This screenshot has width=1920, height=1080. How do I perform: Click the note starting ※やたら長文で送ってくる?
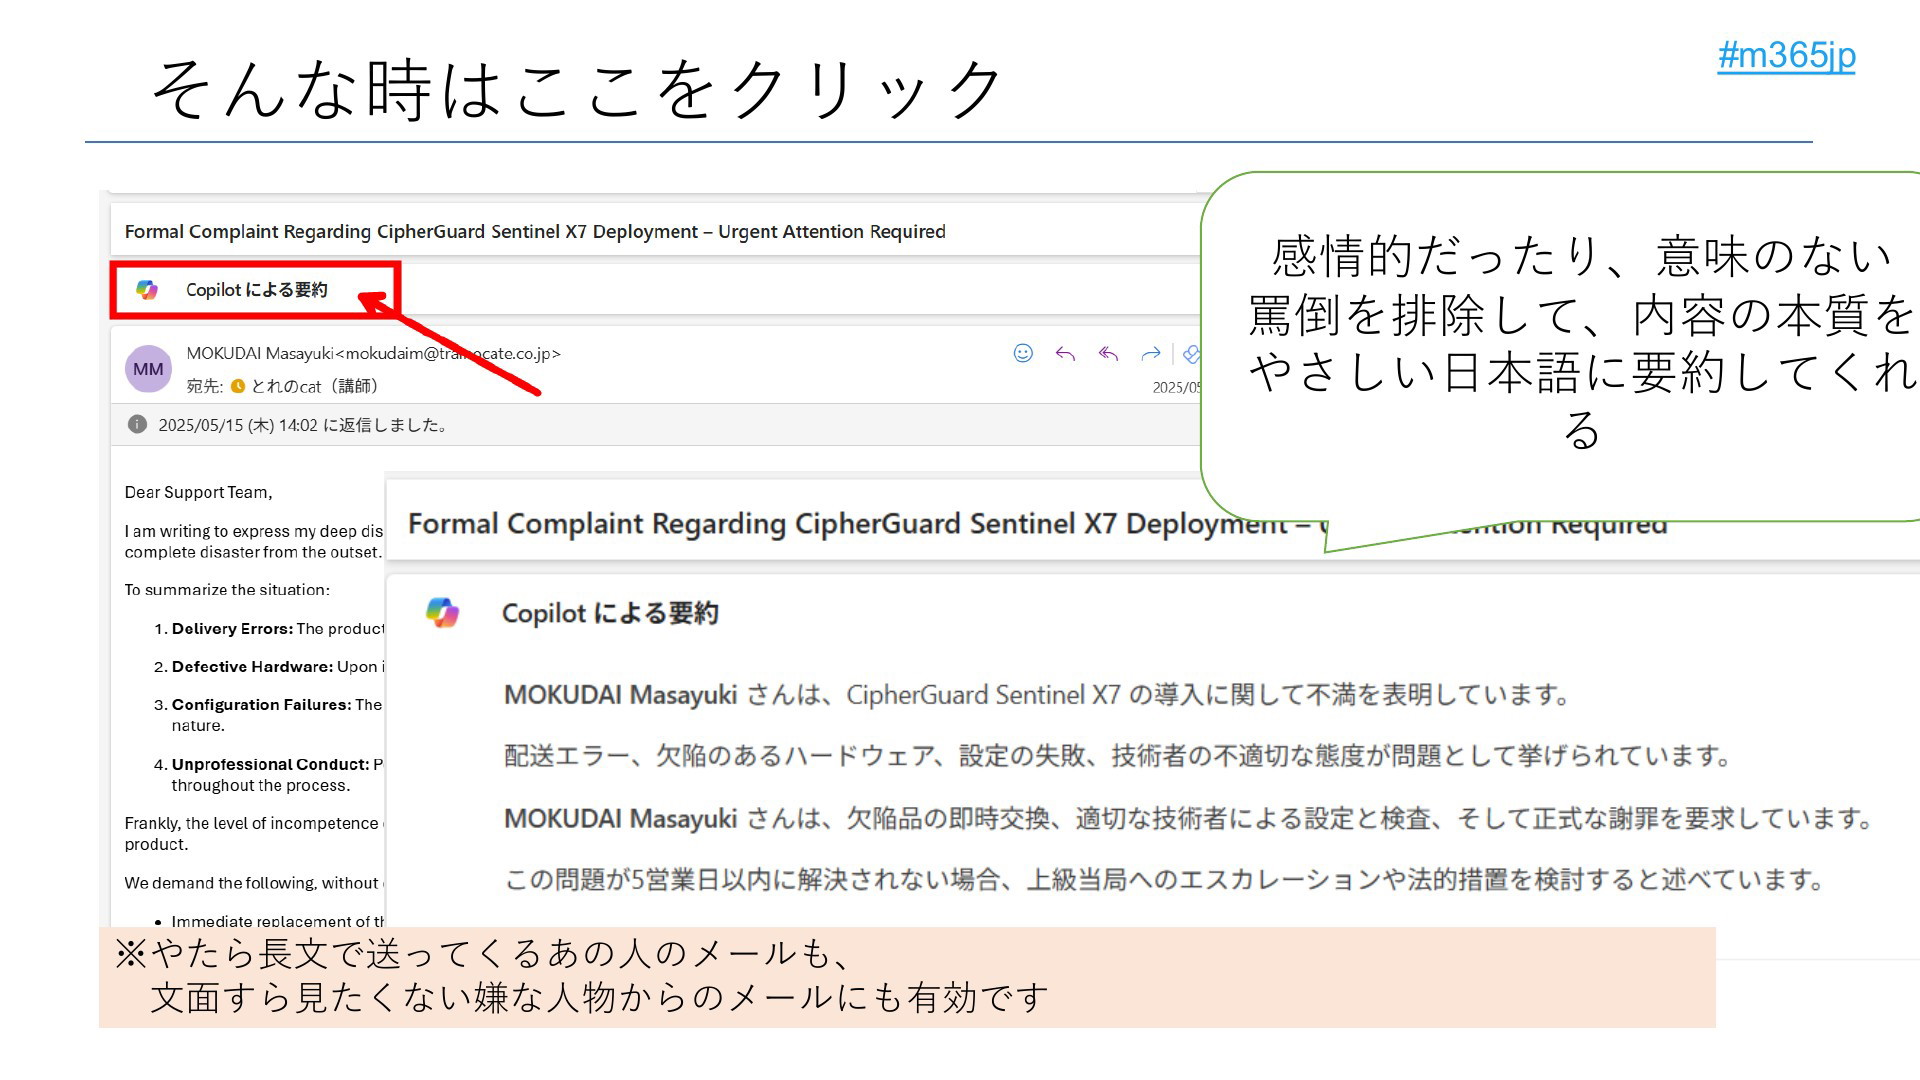580,976
